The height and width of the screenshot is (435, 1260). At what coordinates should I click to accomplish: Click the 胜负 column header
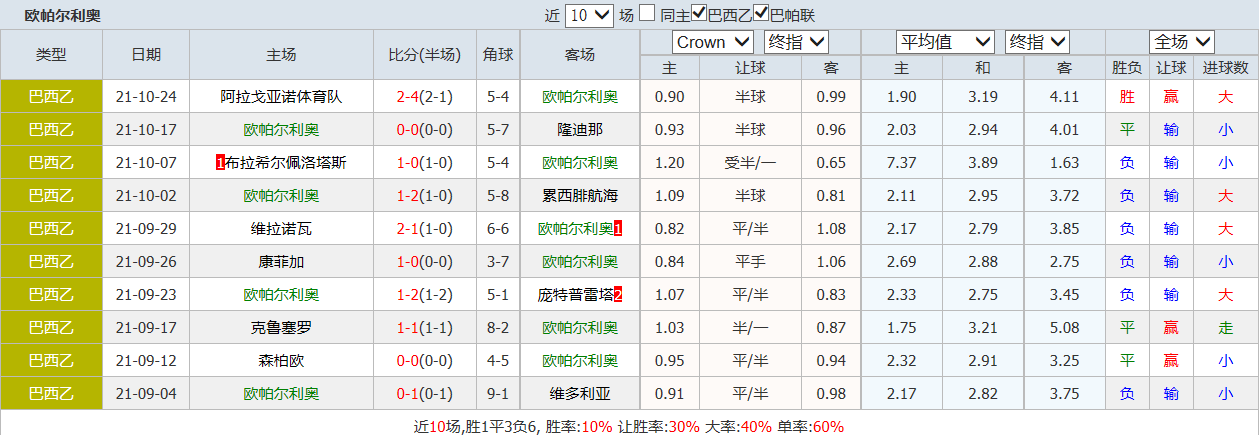tap(1127, 68)
